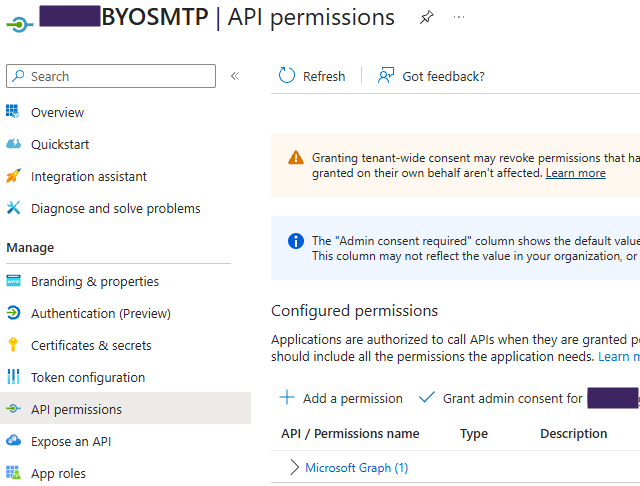Go to App roles
The image size is (640, 486).
pos(58,473)
